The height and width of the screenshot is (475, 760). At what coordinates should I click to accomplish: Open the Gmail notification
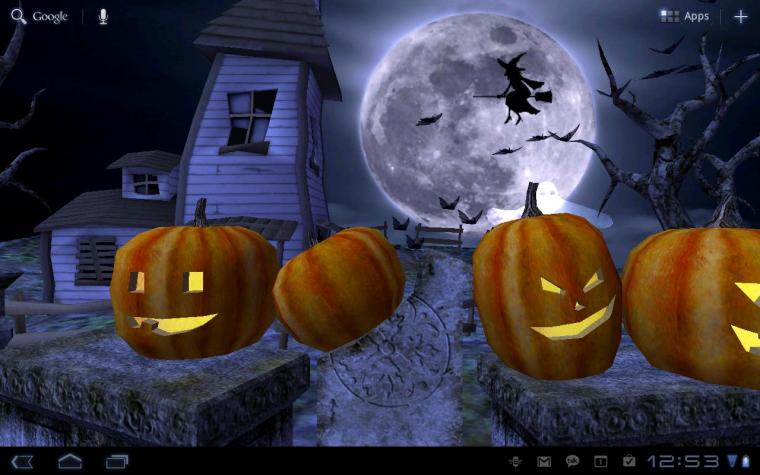(x=544, y=461)
